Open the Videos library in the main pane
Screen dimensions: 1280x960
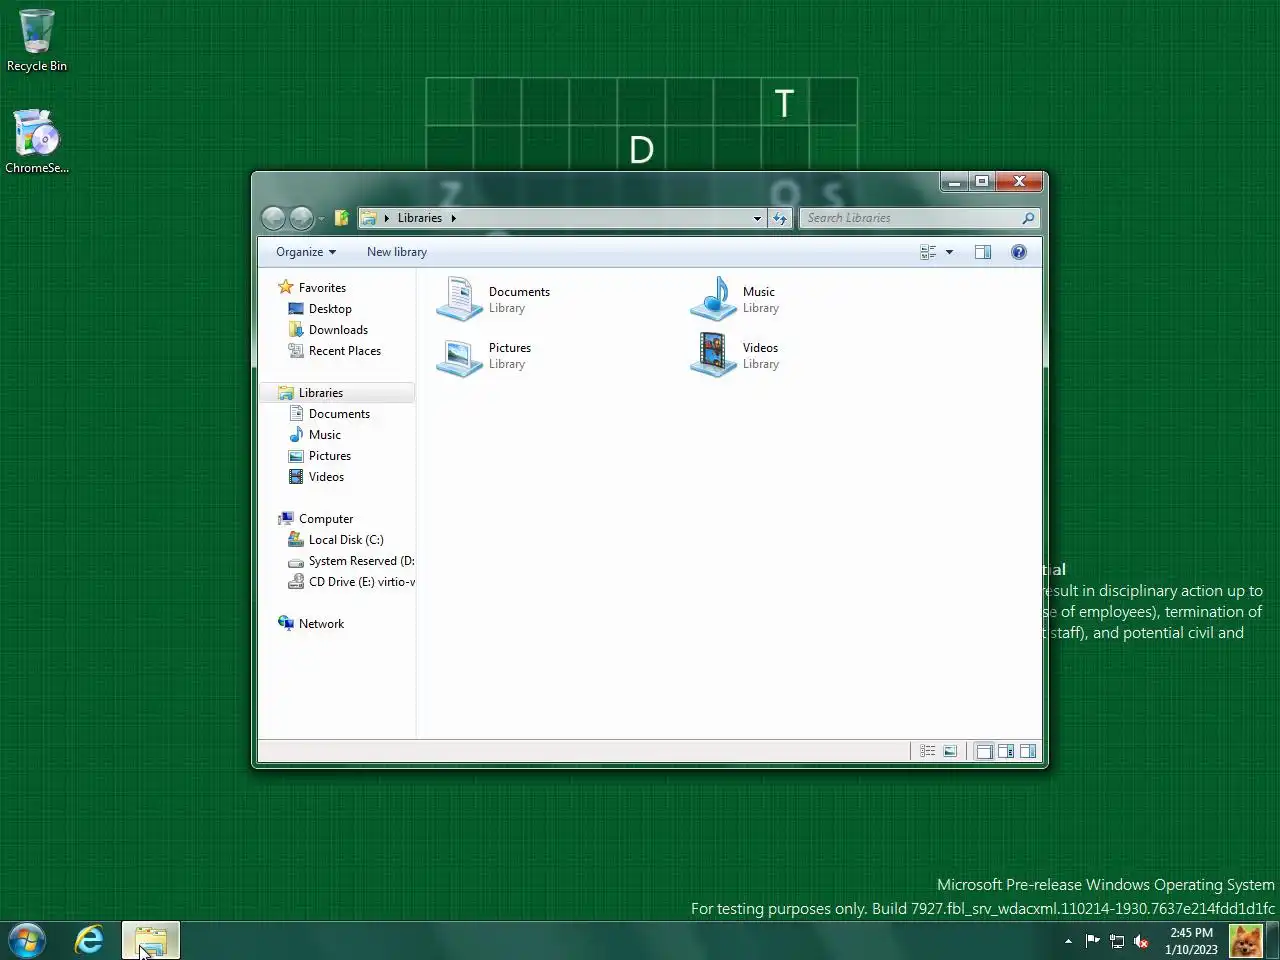(735, 355)
